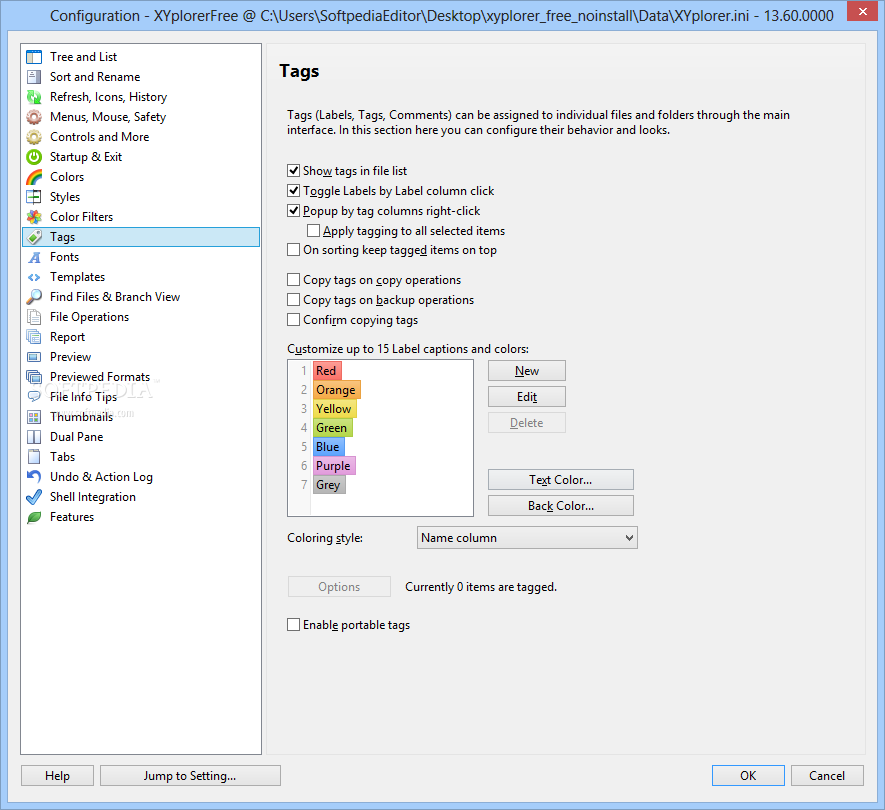Select the Purple label swatch
The image size is (885, 810).
tap(334, 466)
